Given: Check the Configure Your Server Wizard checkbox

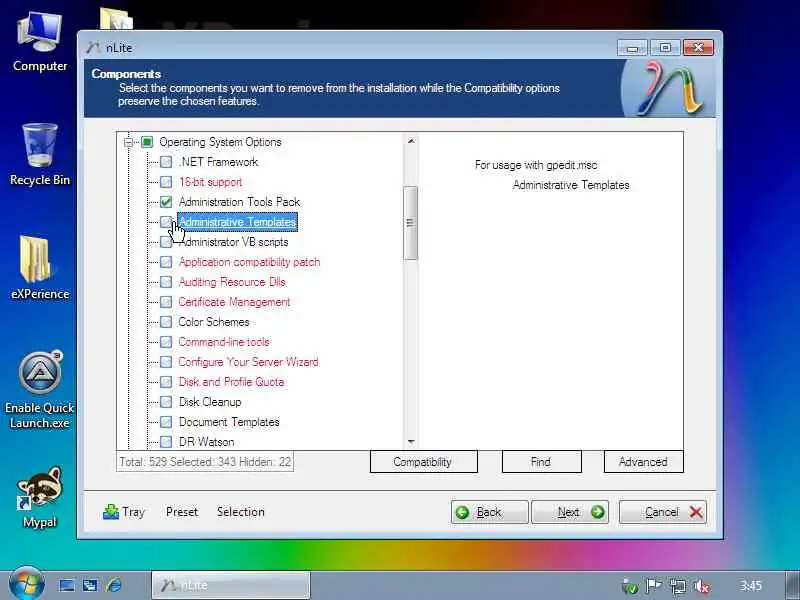Looking at the screenshot, I should point(166,362).
